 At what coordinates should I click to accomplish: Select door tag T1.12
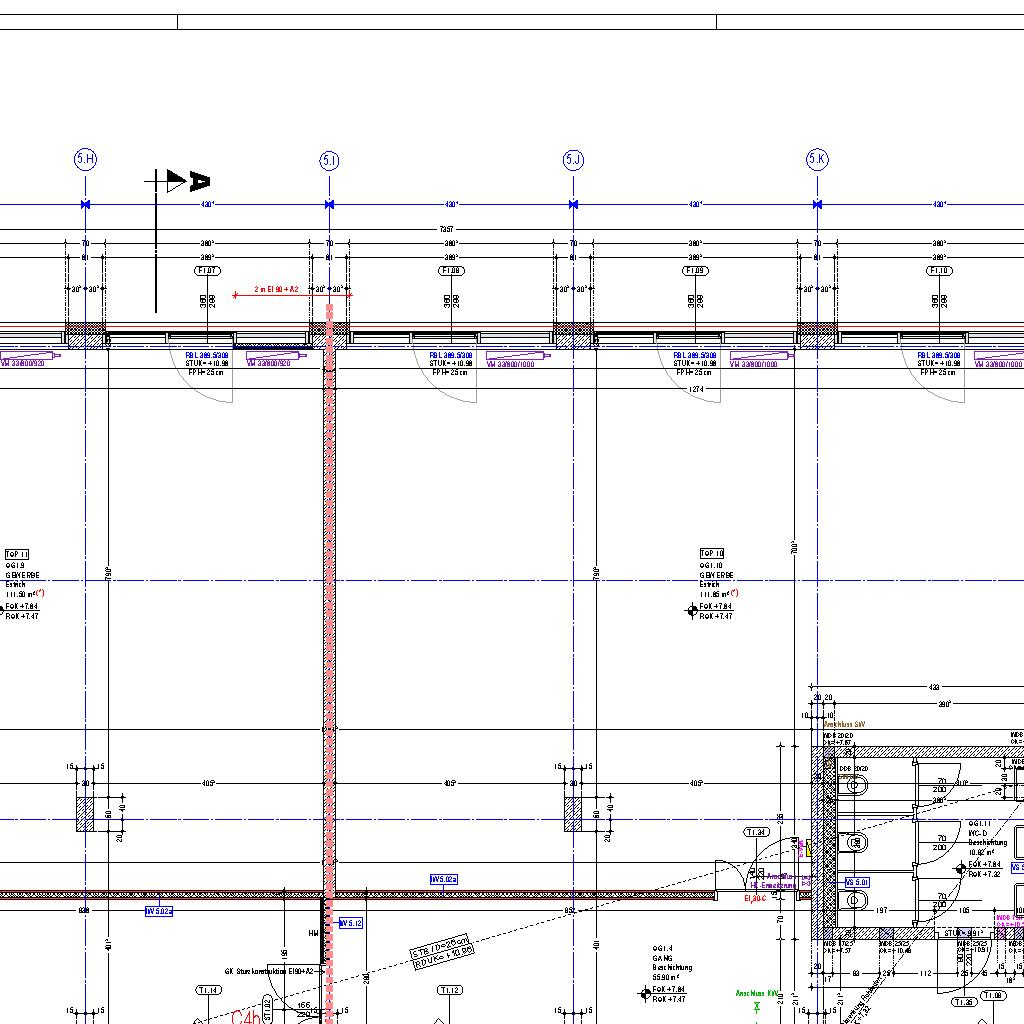click(x=449, y=990)
